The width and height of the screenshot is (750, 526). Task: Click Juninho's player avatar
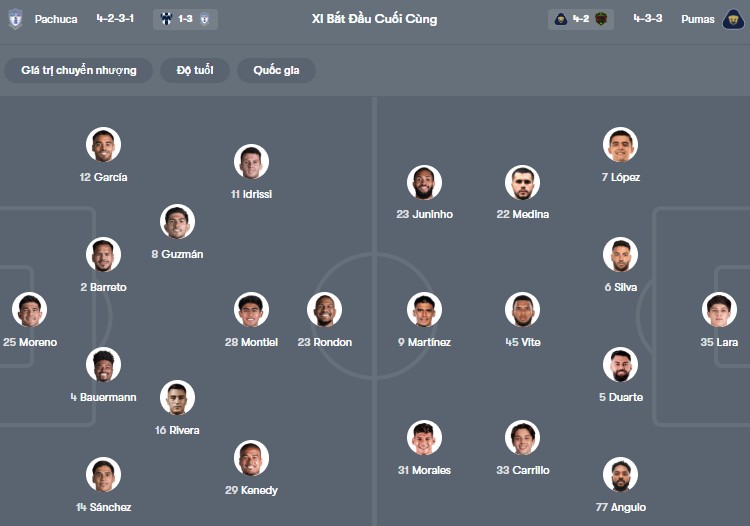424,182
